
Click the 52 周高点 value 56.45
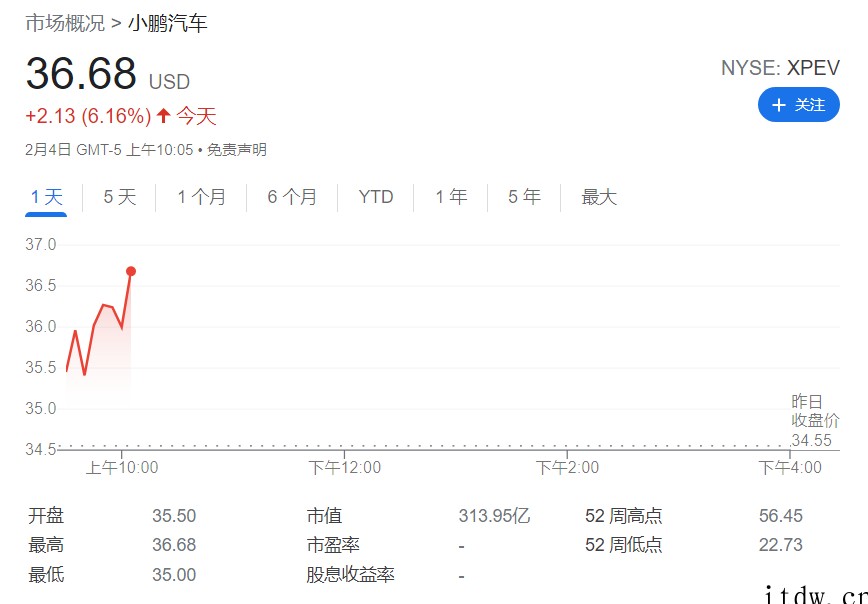[781, 516]
